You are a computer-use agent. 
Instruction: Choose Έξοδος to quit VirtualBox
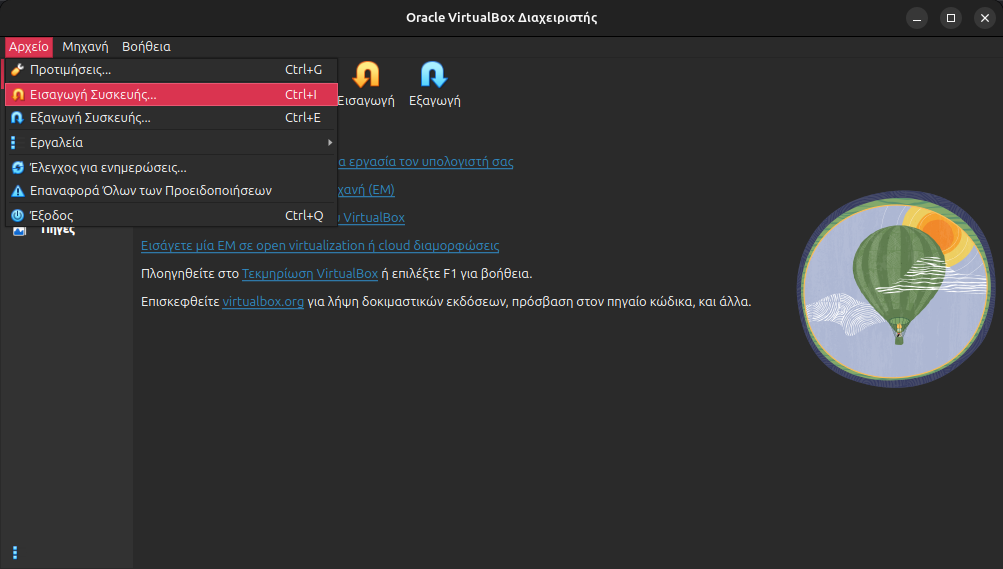[x=171, y=215]
